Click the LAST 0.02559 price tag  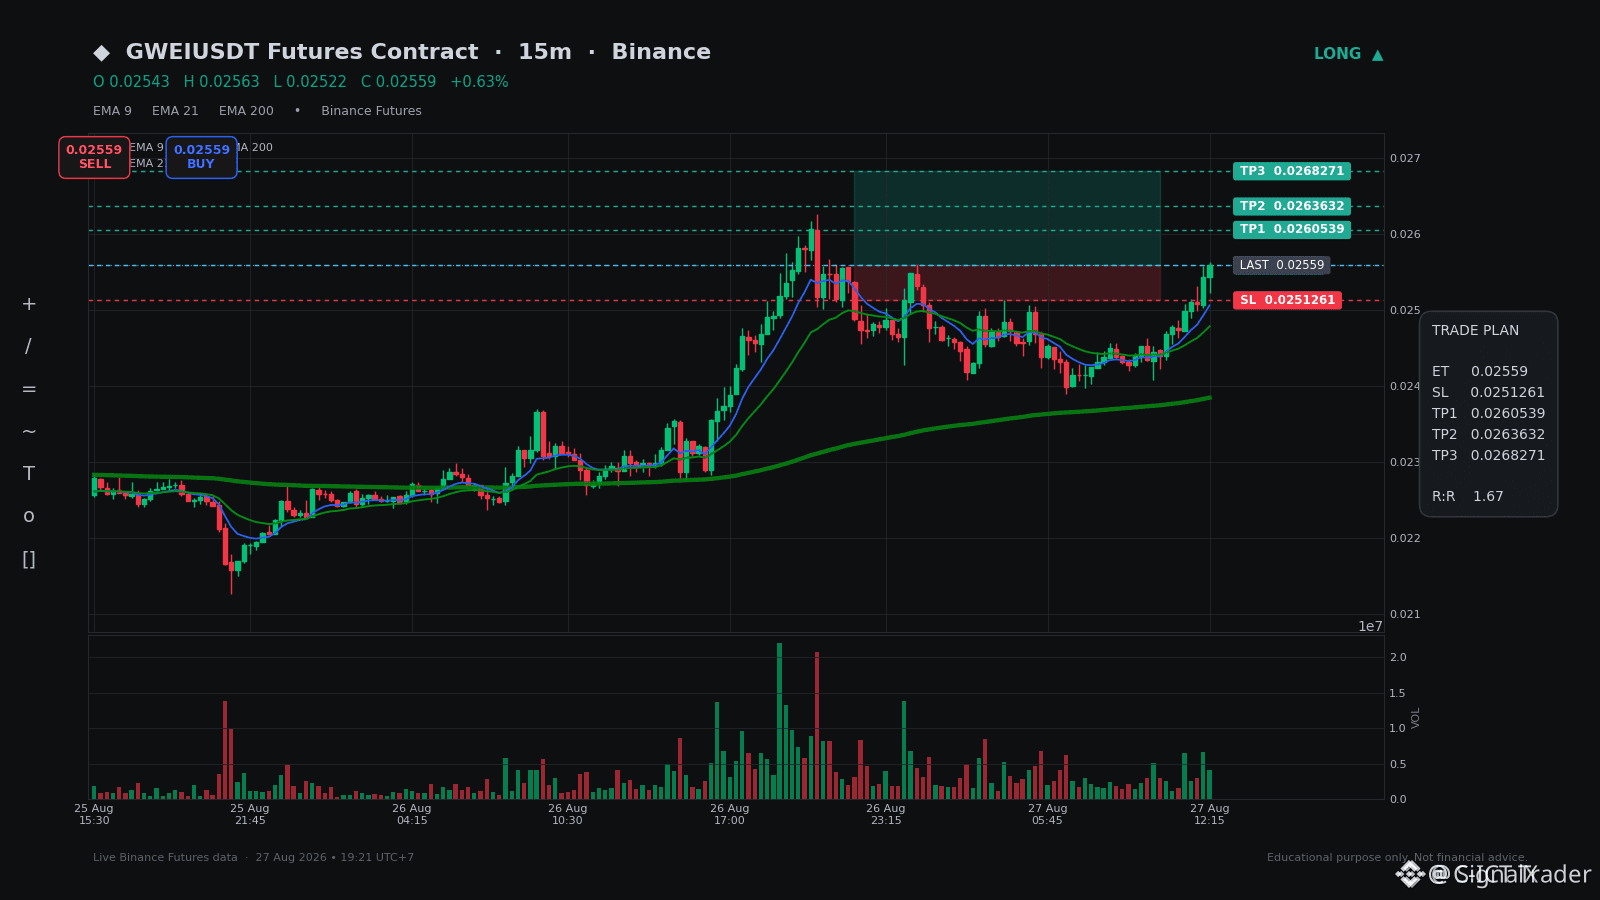tap(1282, 265)
